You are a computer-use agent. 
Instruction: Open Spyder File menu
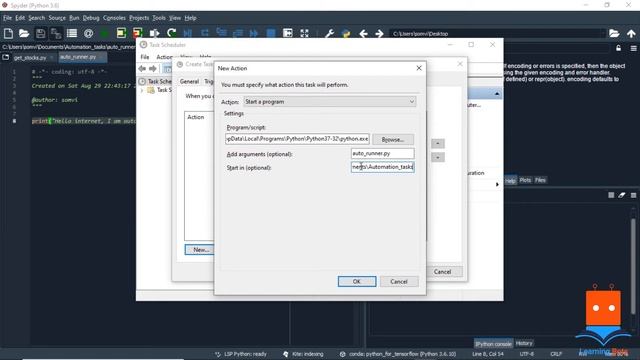(7, 18)
